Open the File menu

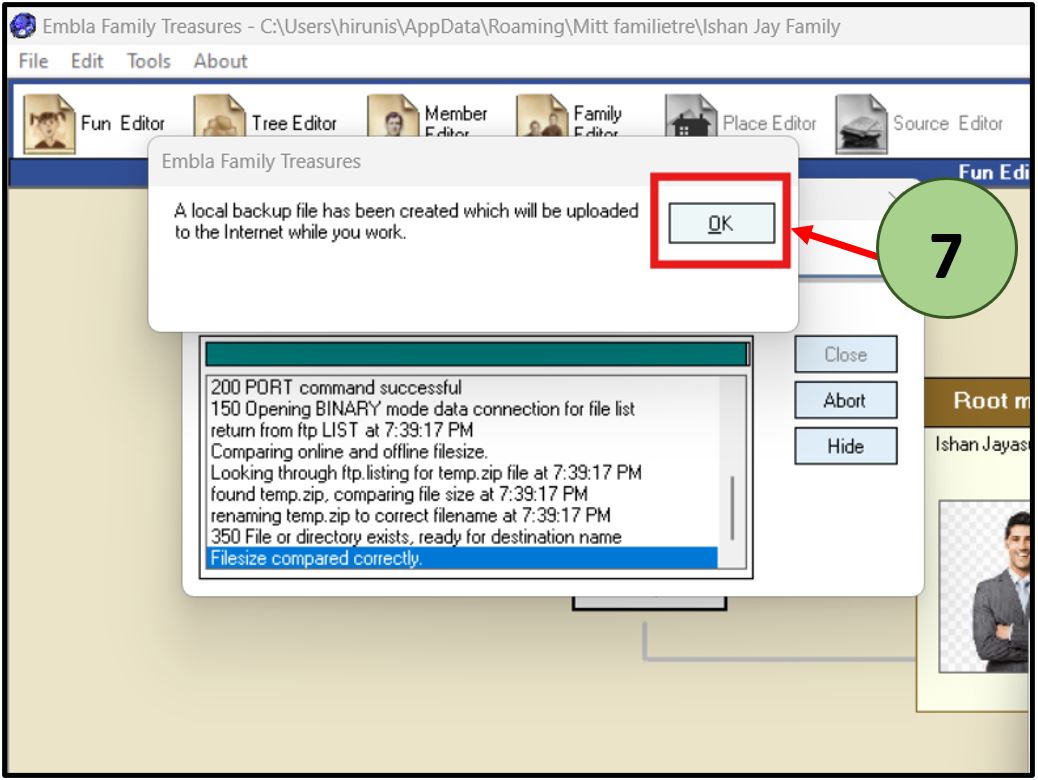click(34, 61)
